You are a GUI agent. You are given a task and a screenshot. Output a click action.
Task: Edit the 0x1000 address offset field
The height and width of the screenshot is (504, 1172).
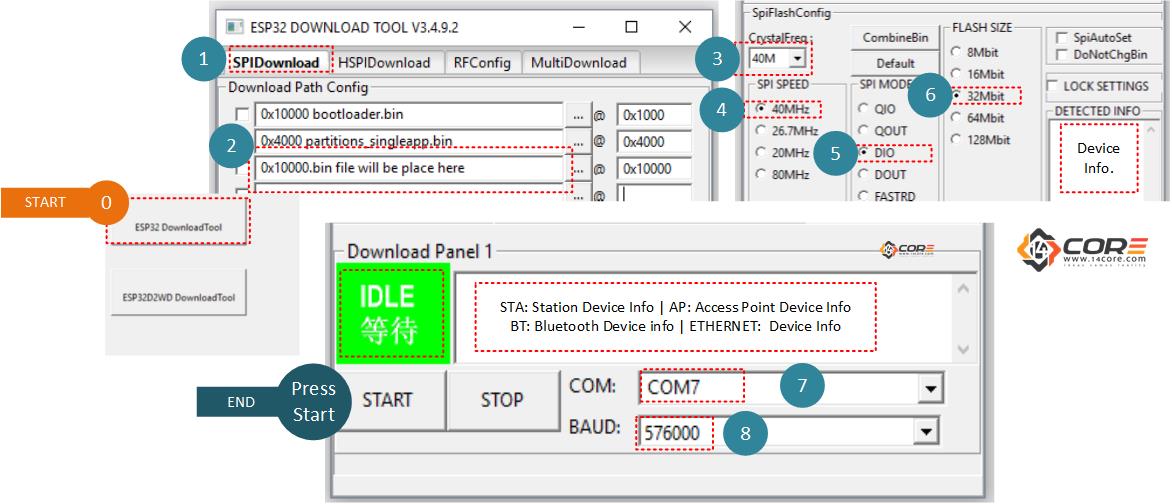click(654, 115)
